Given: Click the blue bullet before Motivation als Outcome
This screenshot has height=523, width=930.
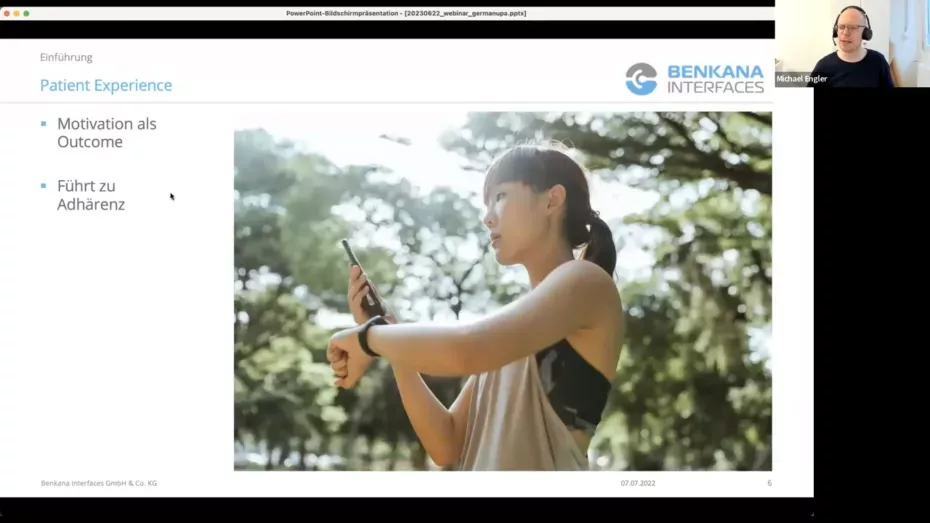Looking at the screenshot, I should pos(43,124).
